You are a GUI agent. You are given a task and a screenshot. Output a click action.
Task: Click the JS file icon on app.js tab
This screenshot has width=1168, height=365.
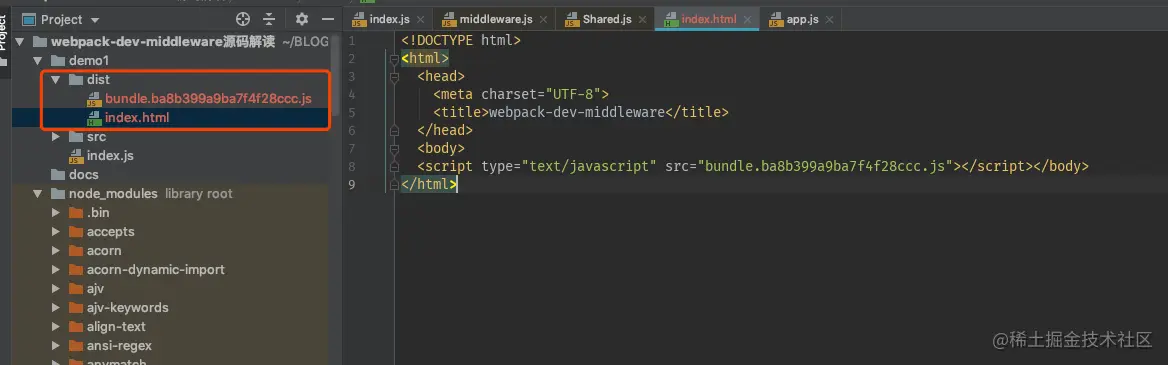click(x=775, y=20)
